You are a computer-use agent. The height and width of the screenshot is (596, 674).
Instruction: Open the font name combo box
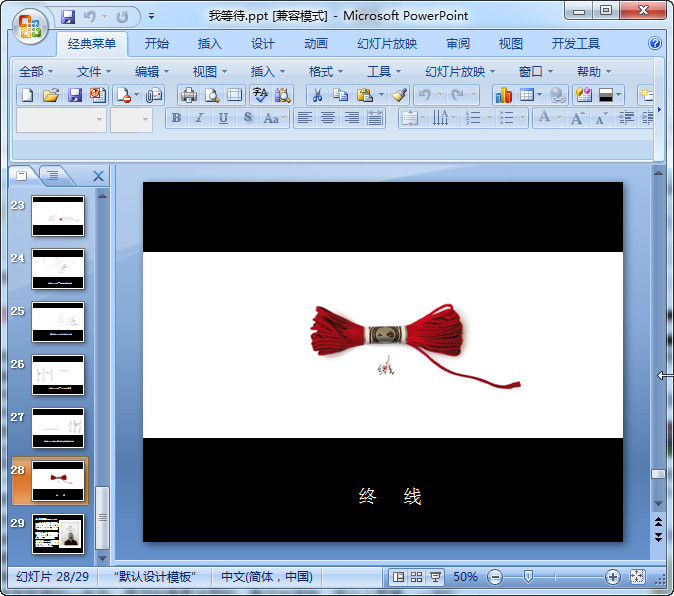[x=61, y=119]
